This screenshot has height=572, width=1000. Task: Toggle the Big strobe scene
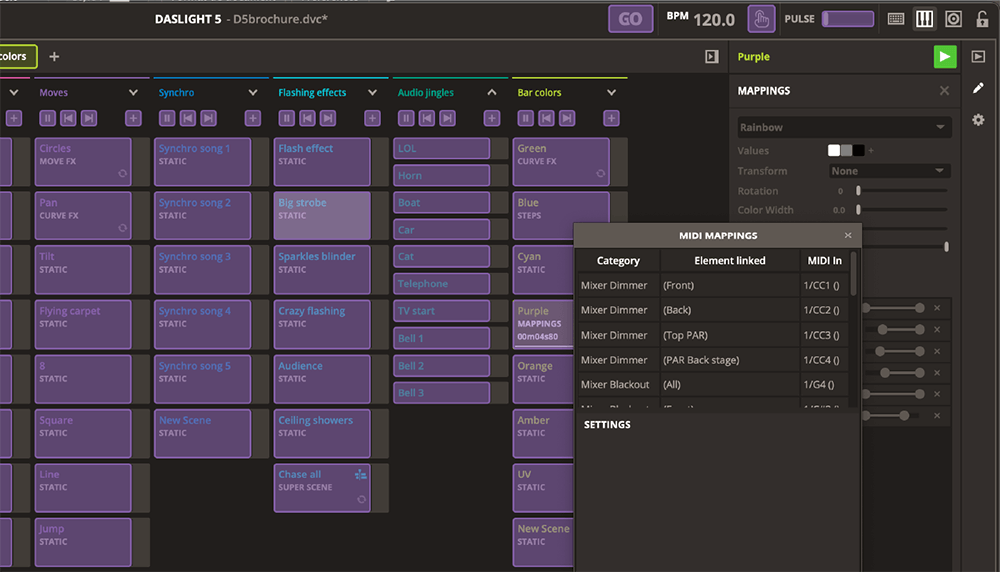pyautogui.click(x=322, y=215)
